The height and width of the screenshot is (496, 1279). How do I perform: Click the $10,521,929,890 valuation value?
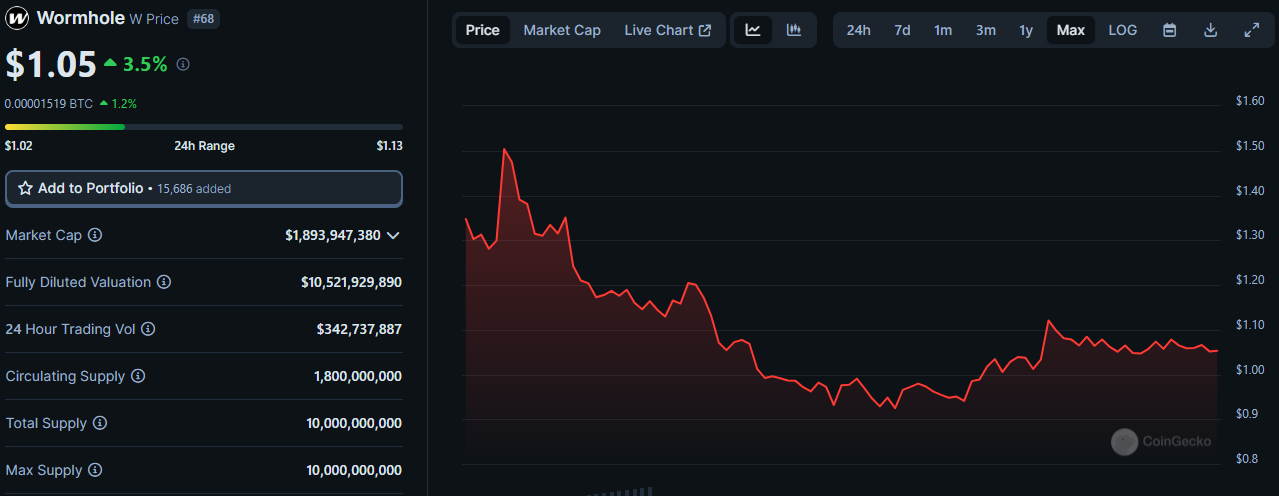[x=351, y=282]
